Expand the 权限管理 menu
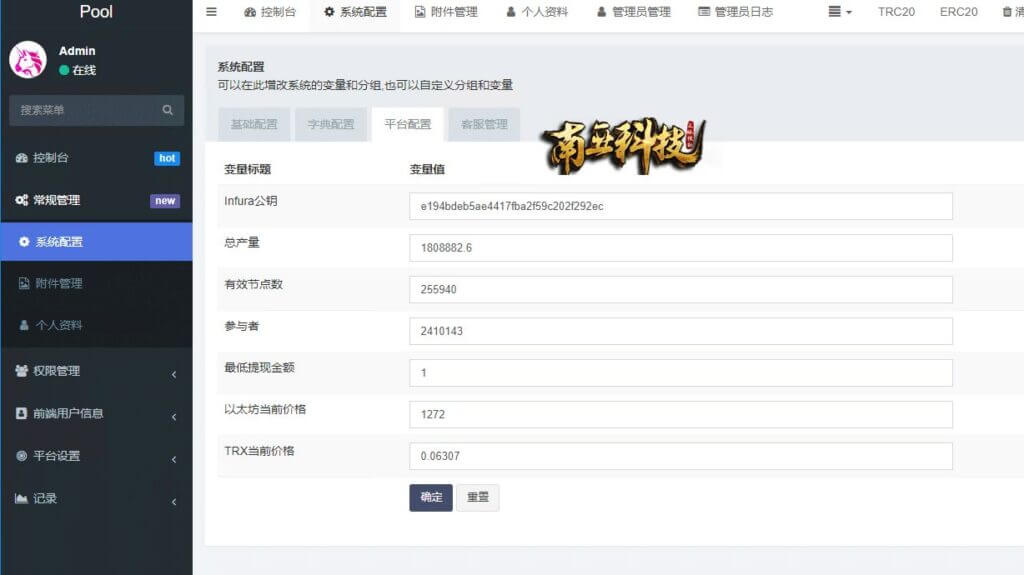1024x575 pixels. tap(97, 371)
